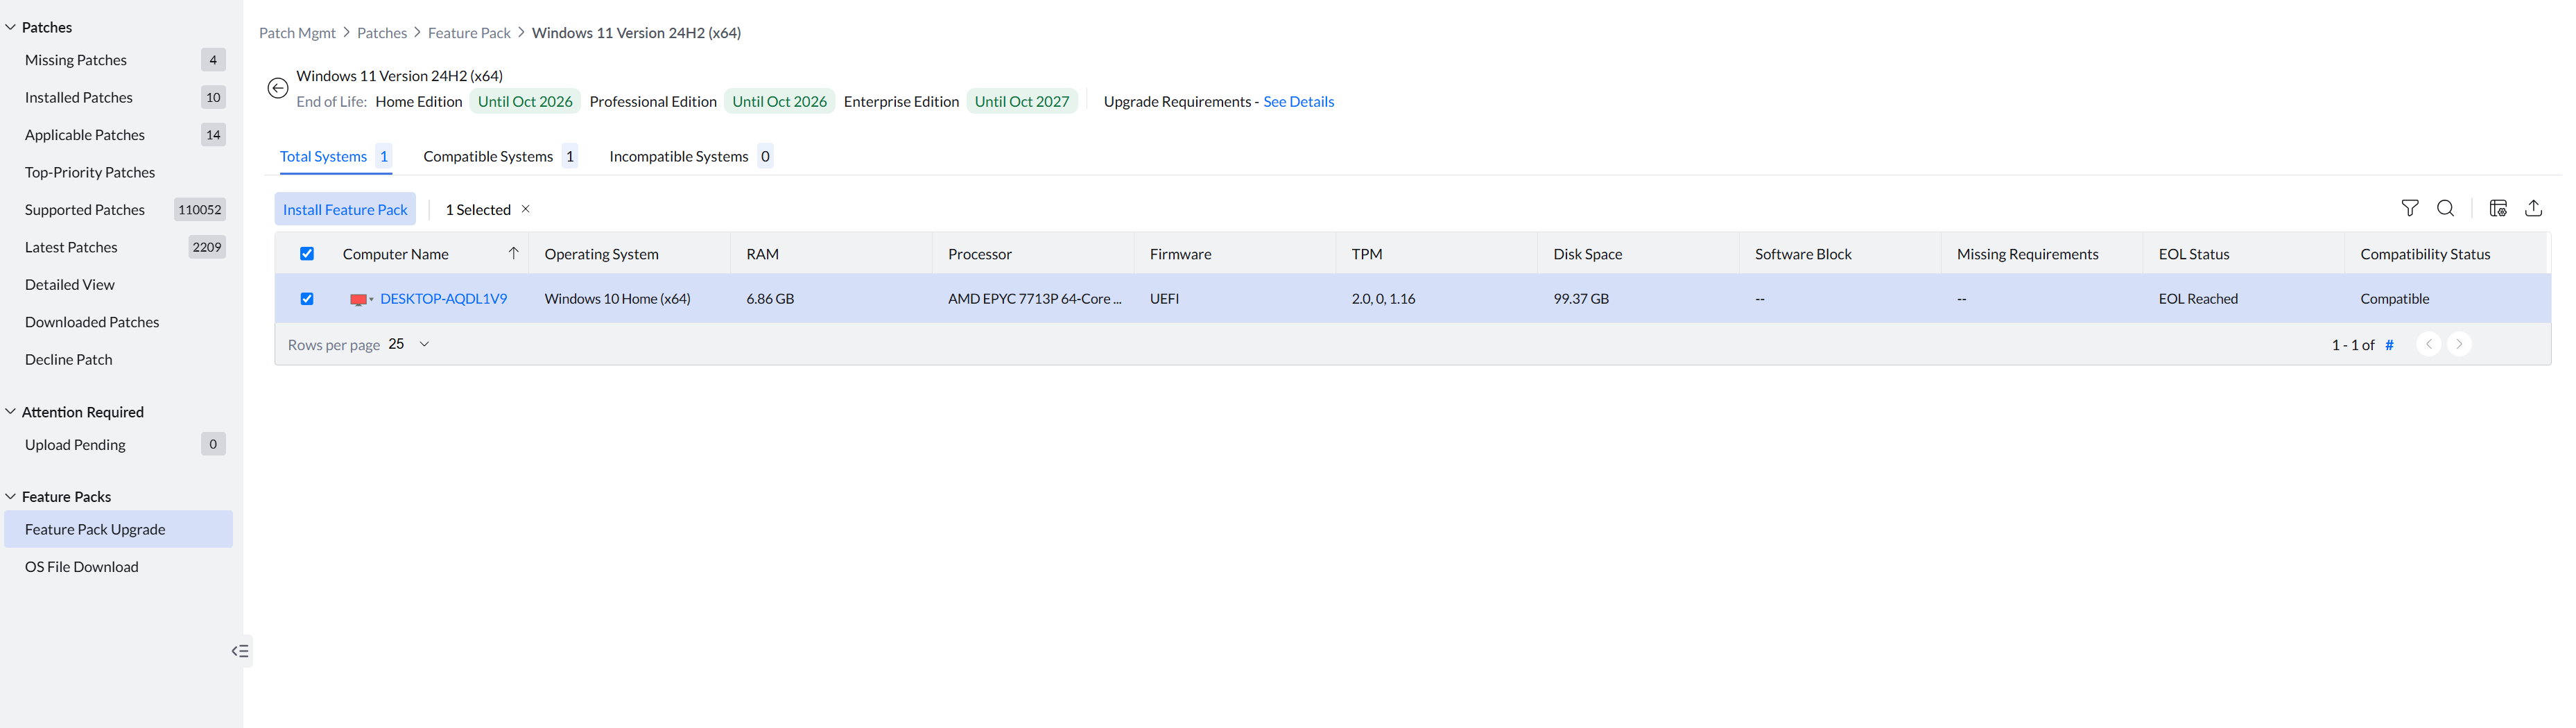Click the 99.37 GB disk space cell

click(x=1581, y=299)
